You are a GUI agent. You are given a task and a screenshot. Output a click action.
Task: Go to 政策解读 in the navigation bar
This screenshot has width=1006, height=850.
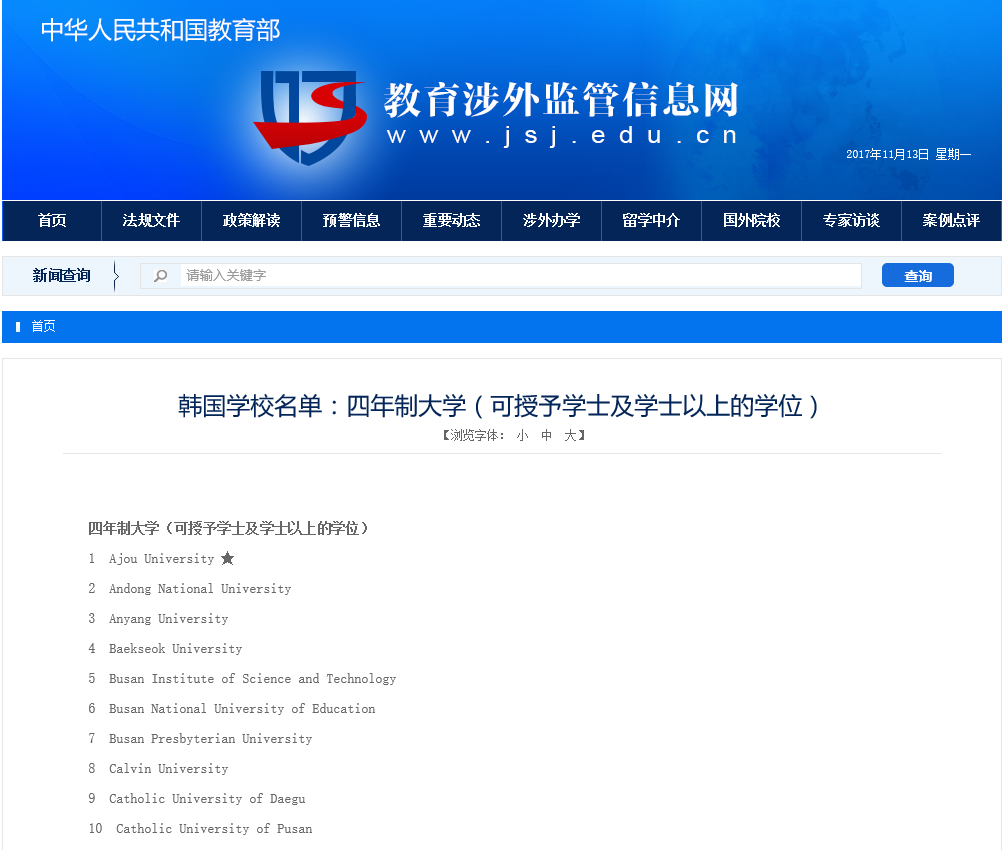tap(252, 221)
